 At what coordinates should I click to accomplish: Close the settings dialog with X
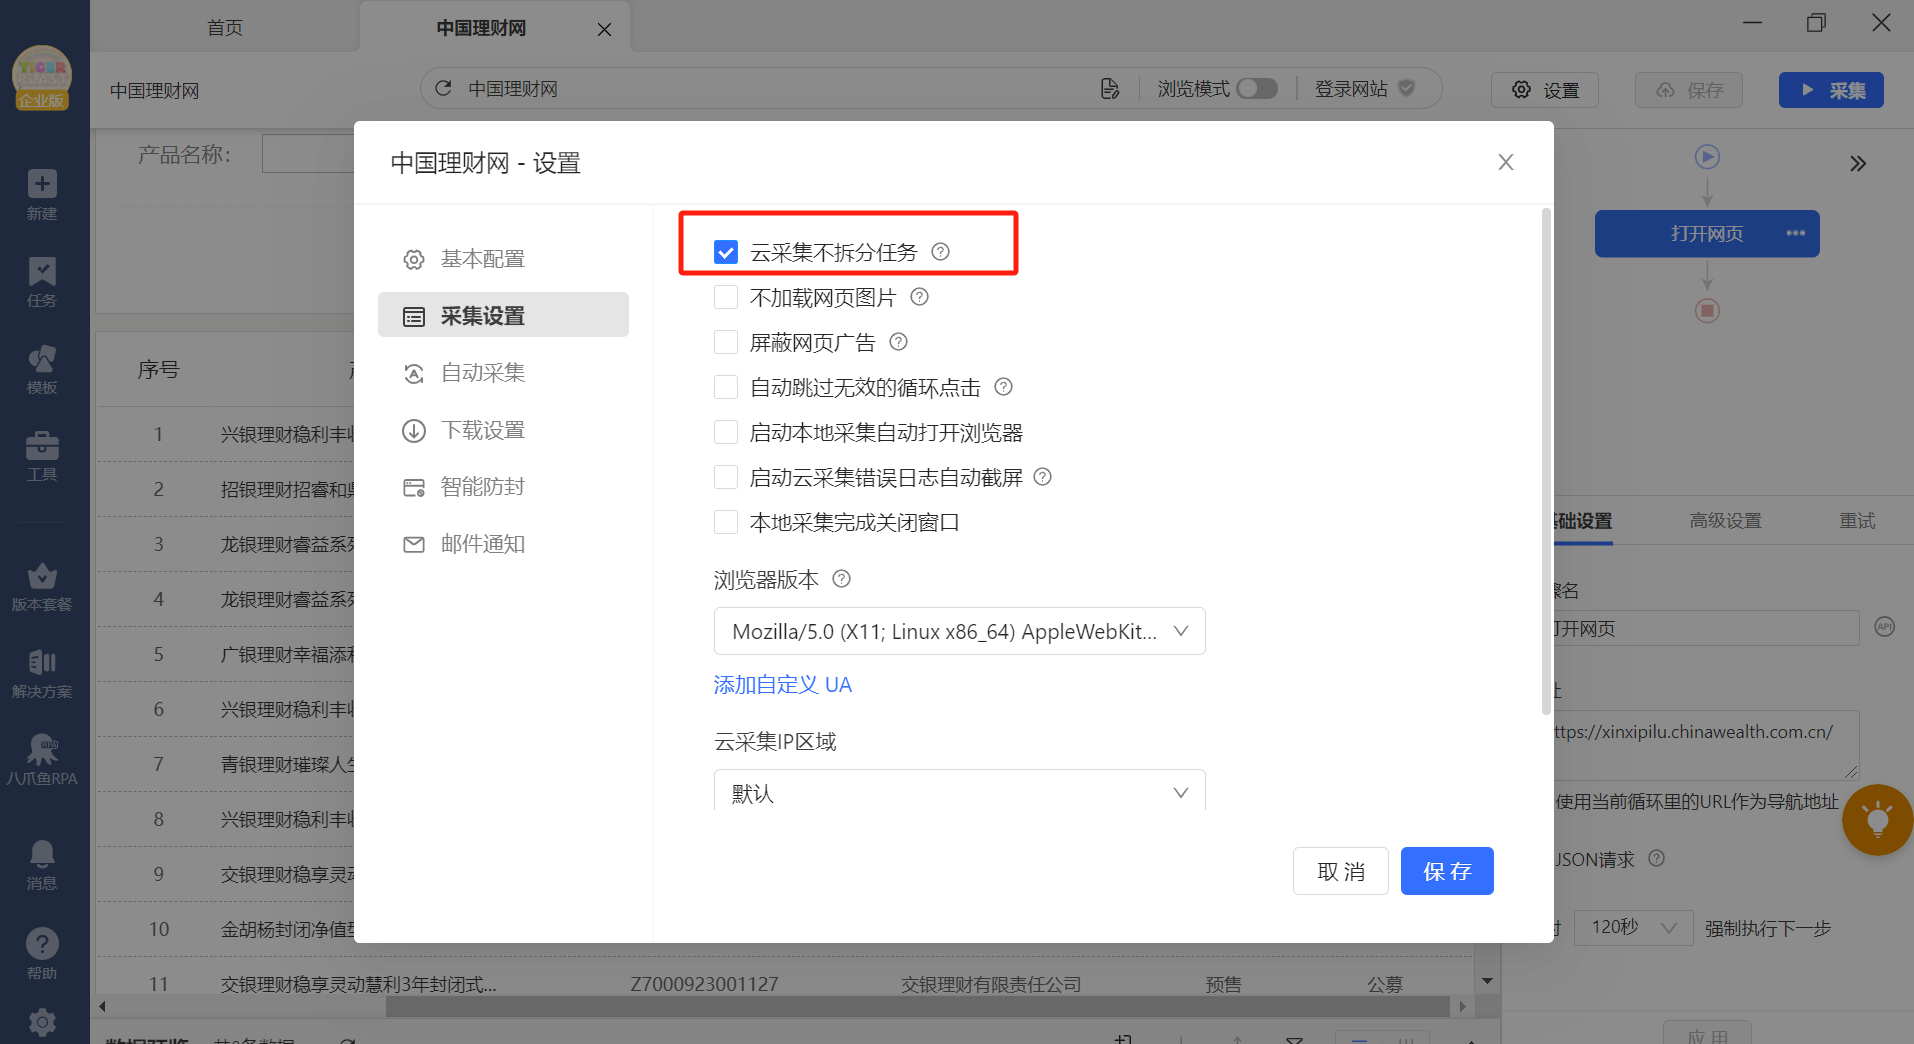coord(1506,162)
